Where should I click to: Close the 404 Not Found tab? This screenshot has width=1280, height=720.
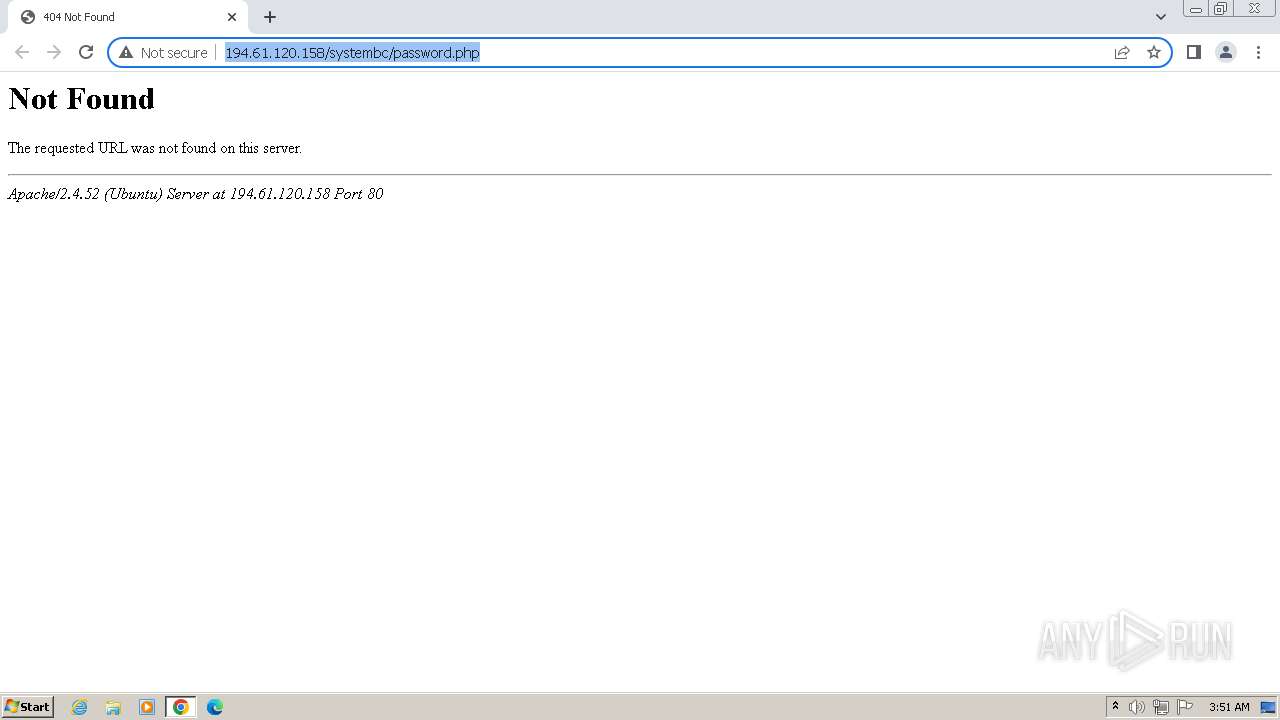tap(232, 17)
